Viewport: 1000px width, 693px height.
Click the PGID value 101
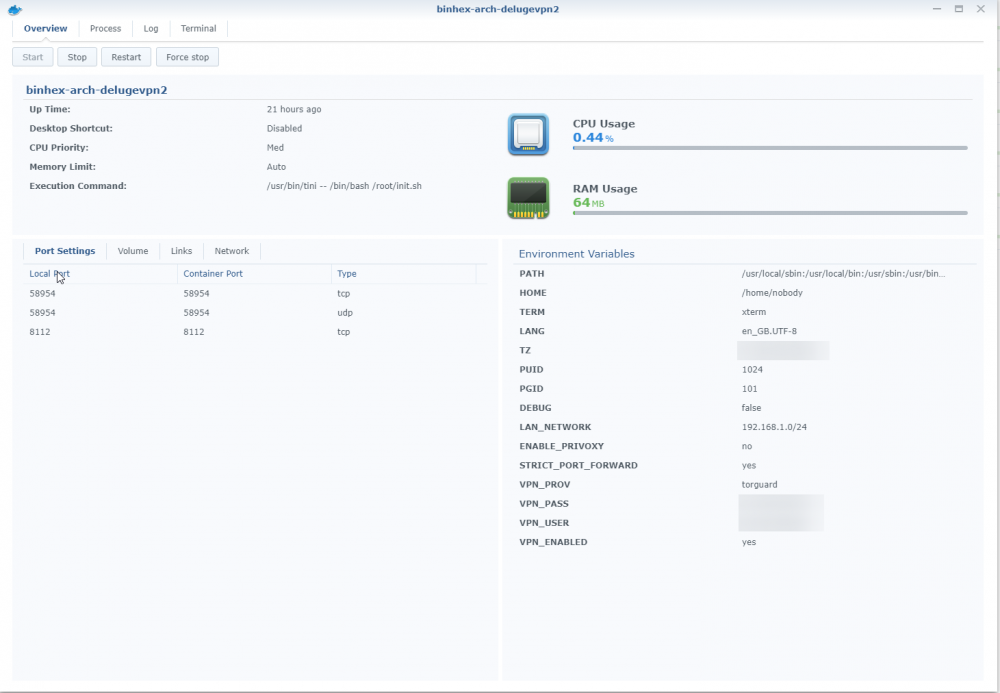pyautogui.click(x=749, y=389)
